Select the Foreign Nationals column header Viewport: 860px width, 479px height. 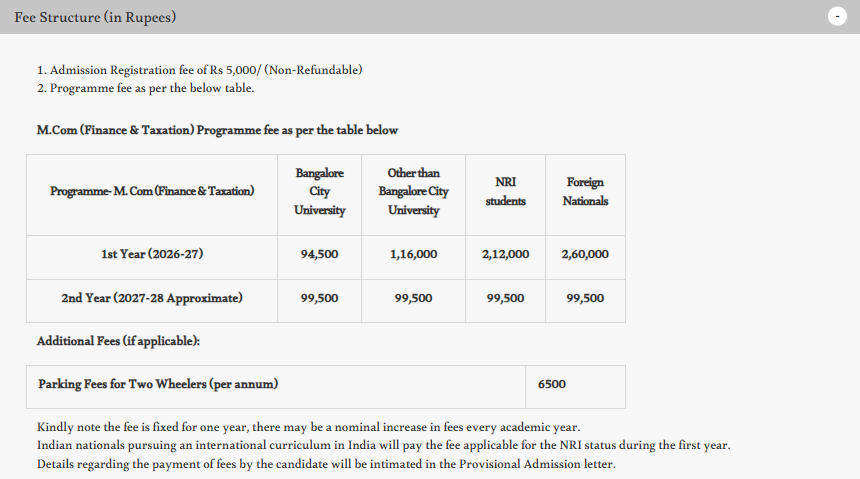tap(585, 192)
